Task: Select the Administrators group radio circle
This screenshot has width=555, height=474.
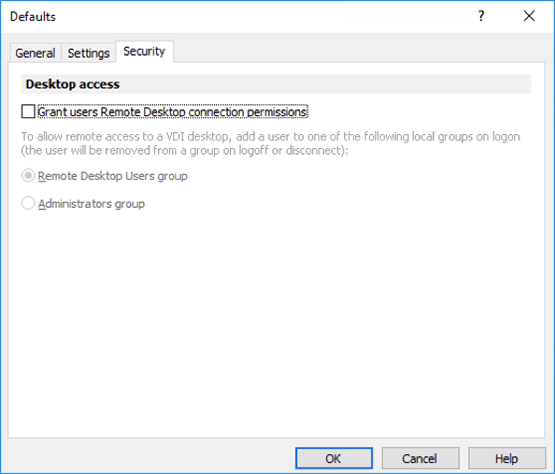Action: 28,204
